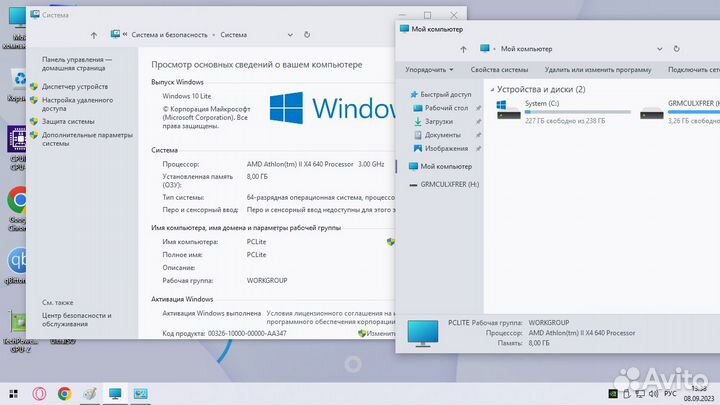Click Свойства системы toolbar button

click(499, 70)
